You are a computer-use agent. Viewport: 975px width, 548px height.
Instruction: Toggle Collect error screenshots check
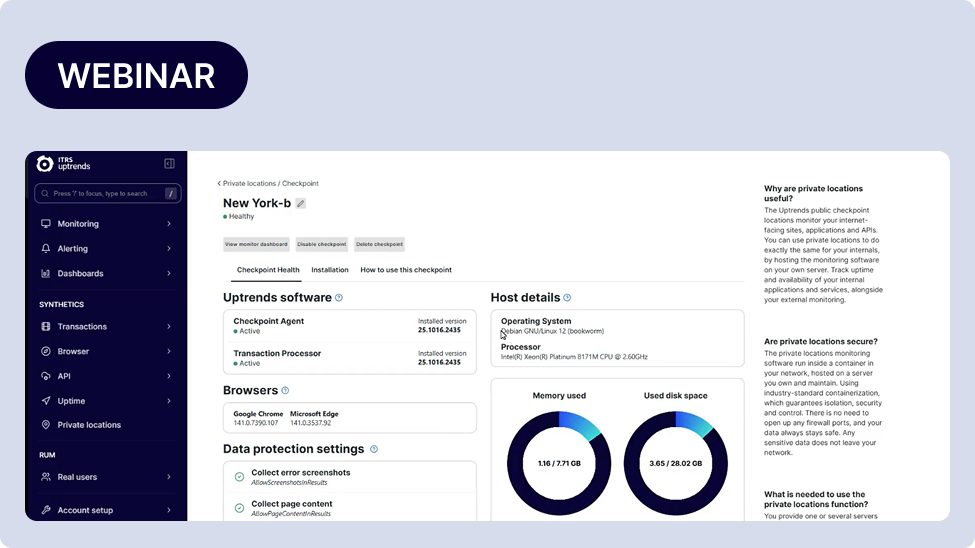point(239,477)
